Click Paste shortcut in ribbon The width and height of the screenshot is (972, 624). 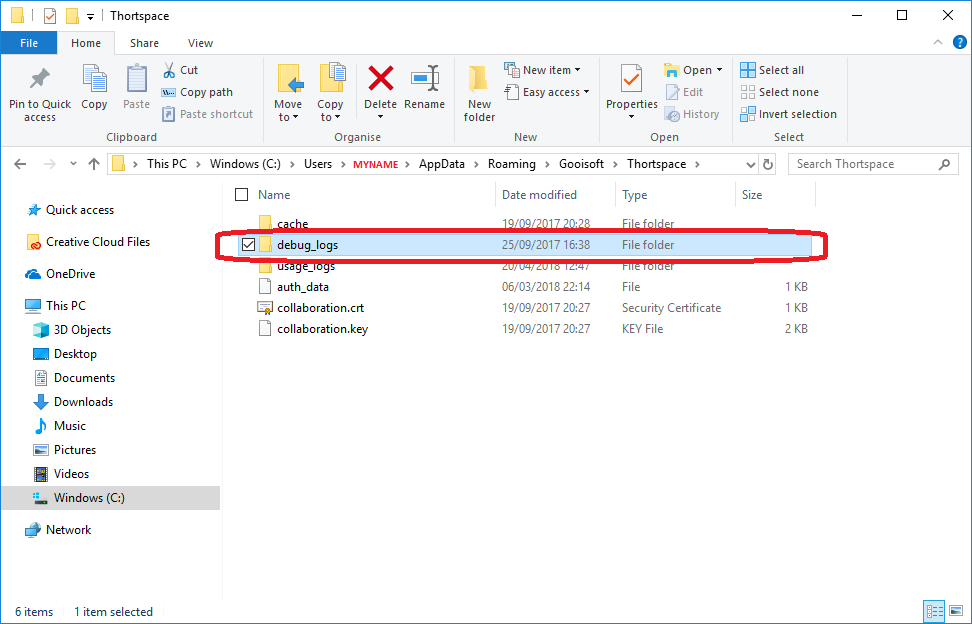tap(208, 114)
